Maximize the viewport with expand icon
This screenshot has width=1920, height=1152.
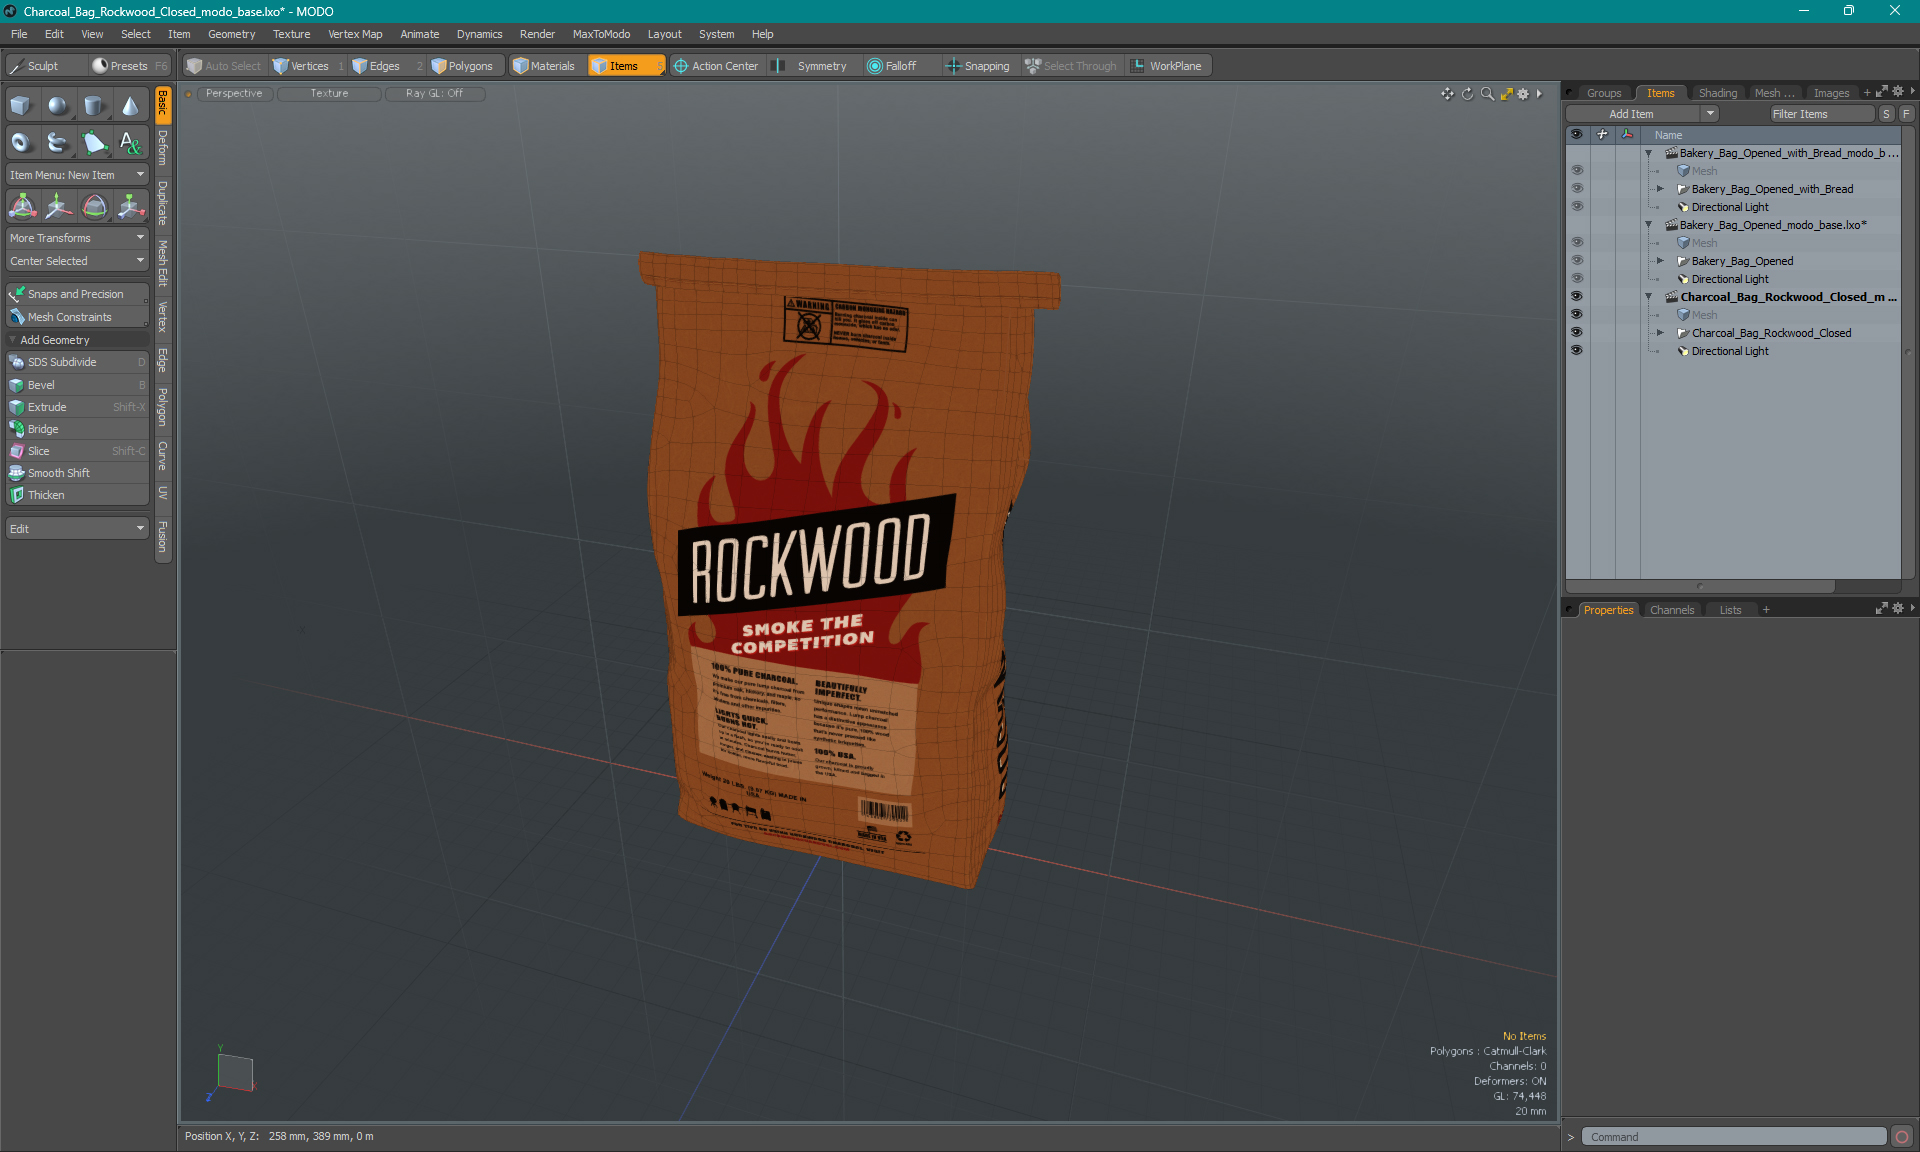pos(1506,94)
